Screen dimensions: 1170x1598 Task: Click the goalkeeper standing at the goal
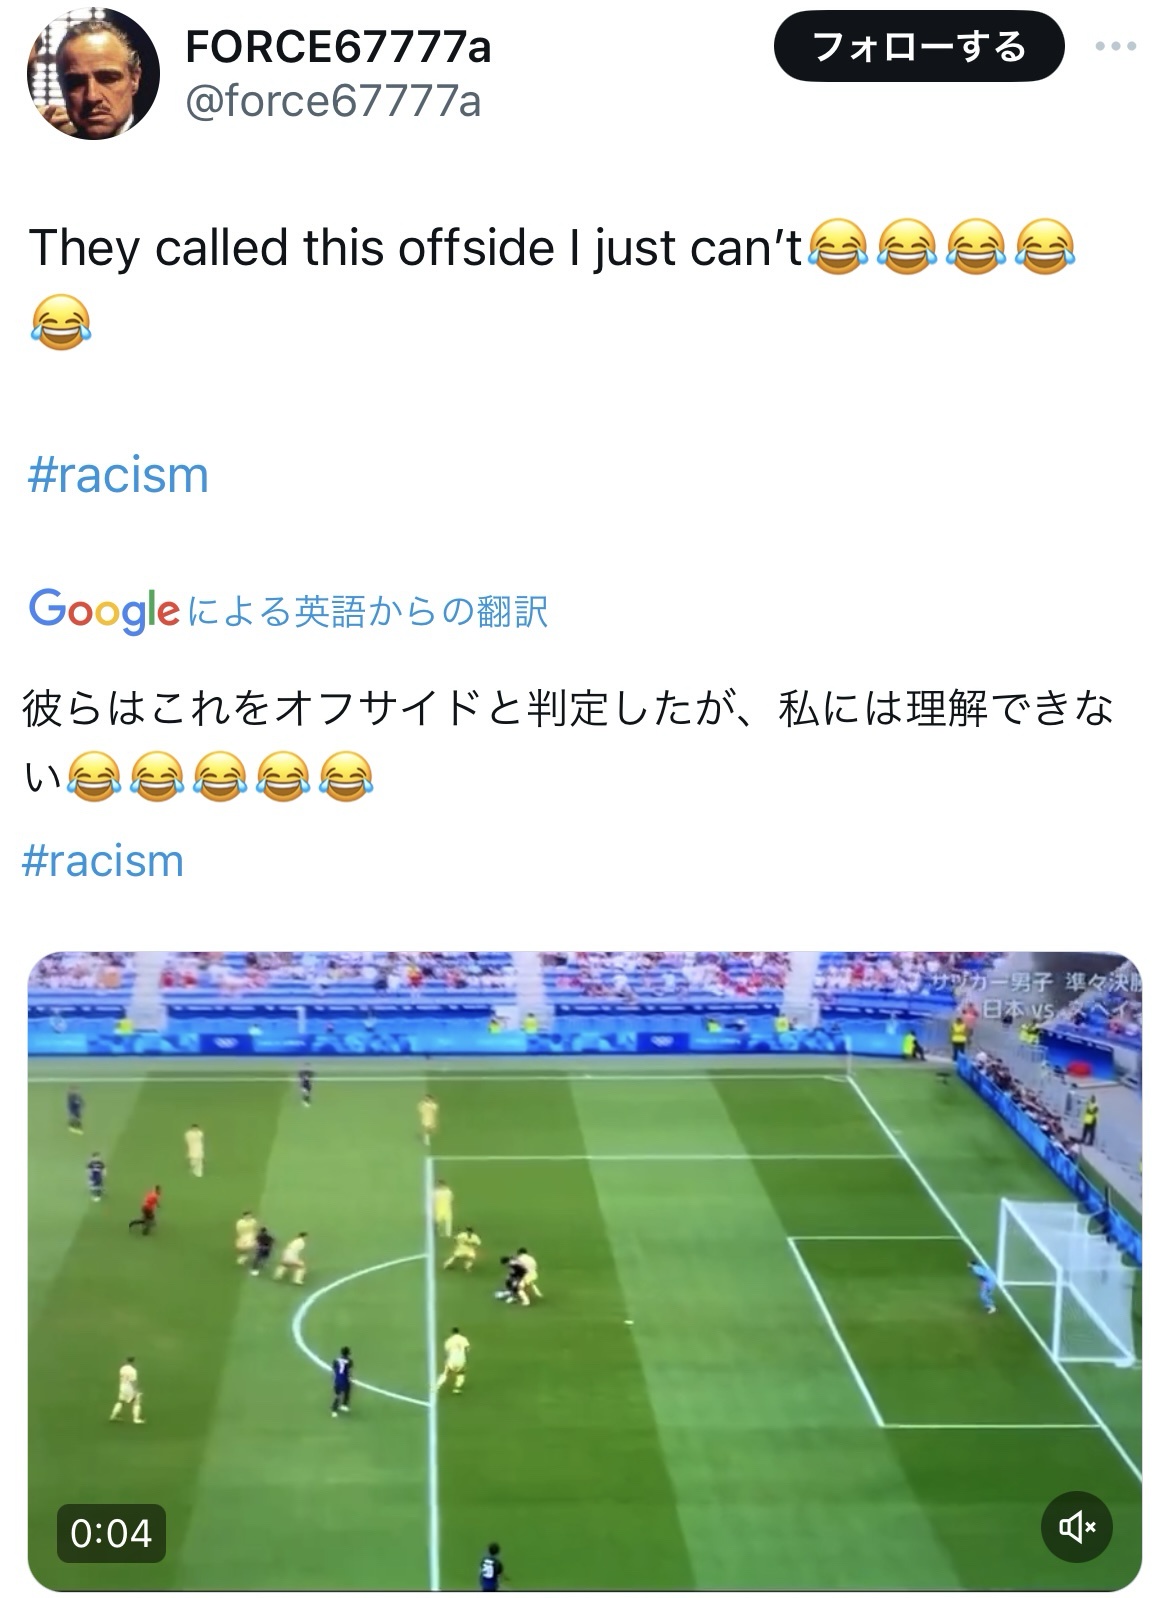(984, 1284)
